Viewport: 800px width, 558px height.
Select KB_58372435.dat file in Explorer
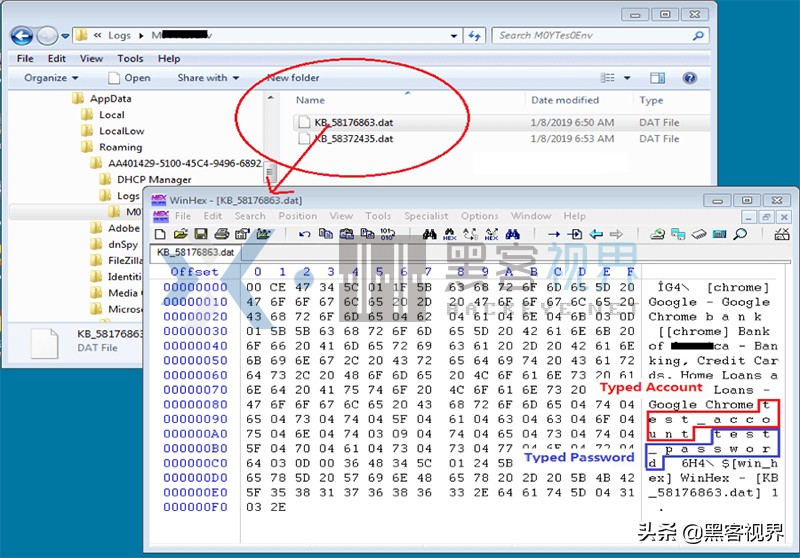point(354,139)
